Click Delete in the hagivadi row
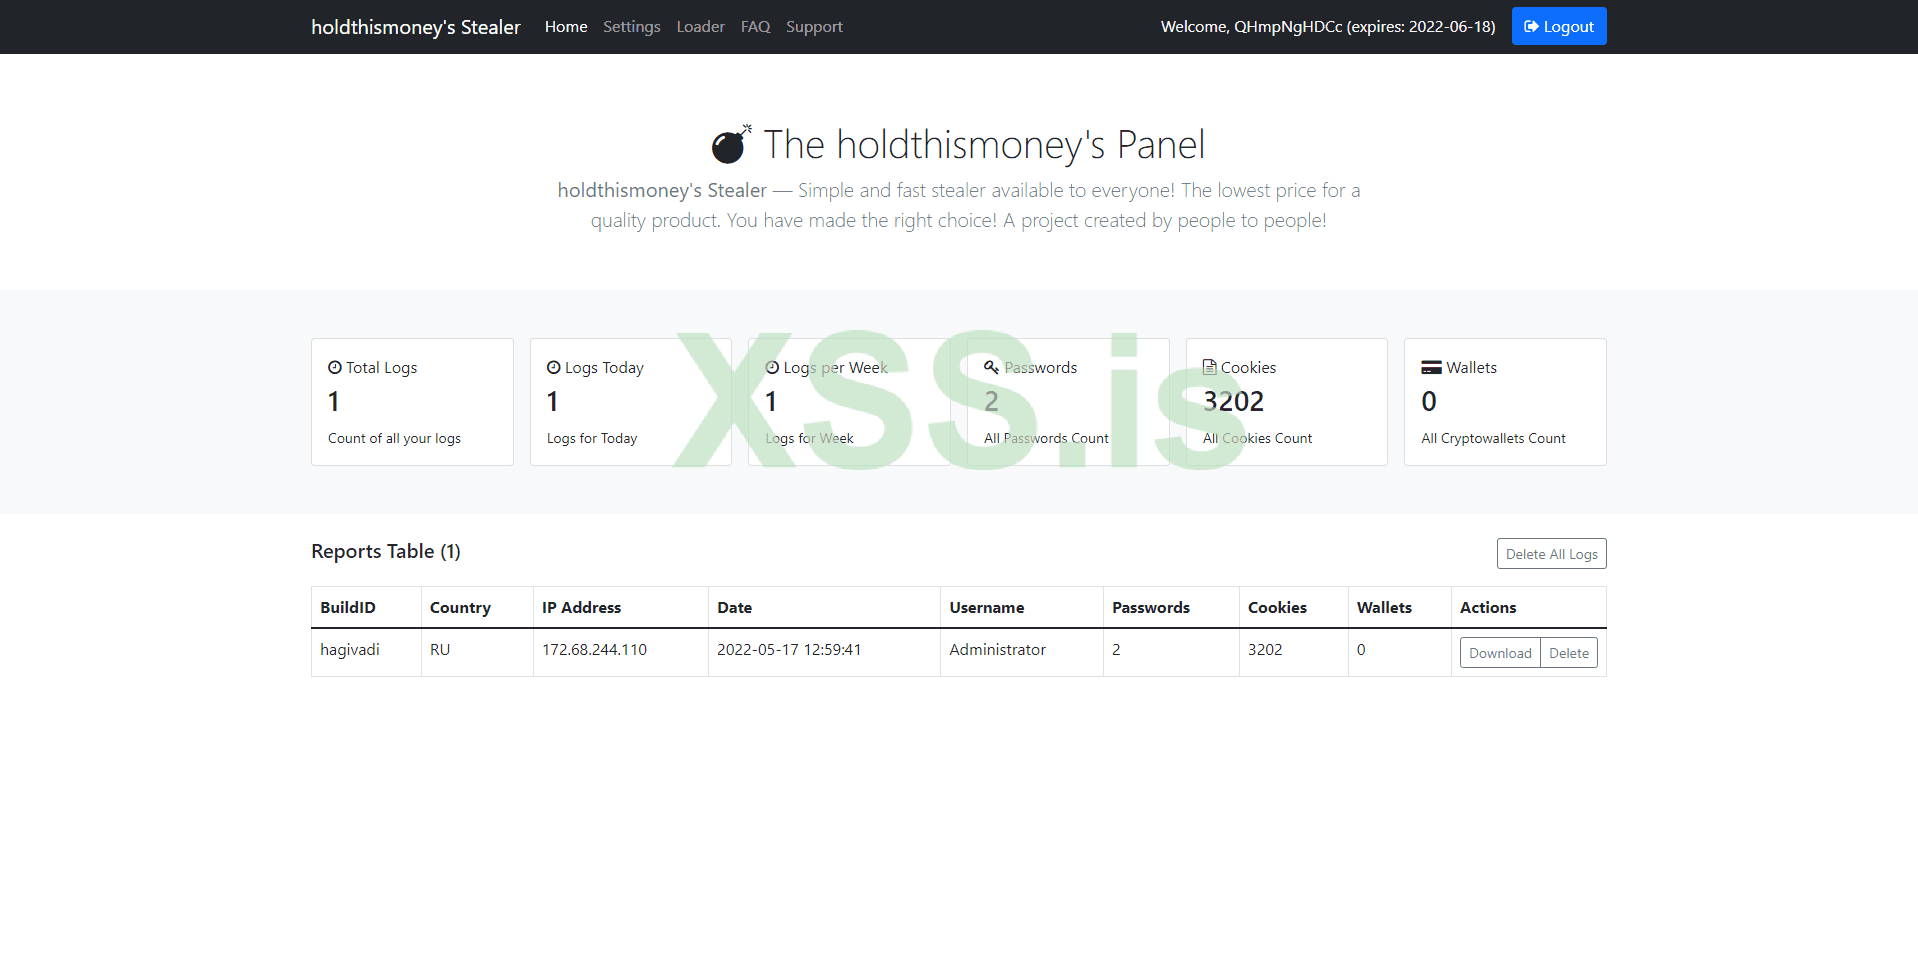The width and height of the screenshot is (1918, 964). pos(1569,653)
